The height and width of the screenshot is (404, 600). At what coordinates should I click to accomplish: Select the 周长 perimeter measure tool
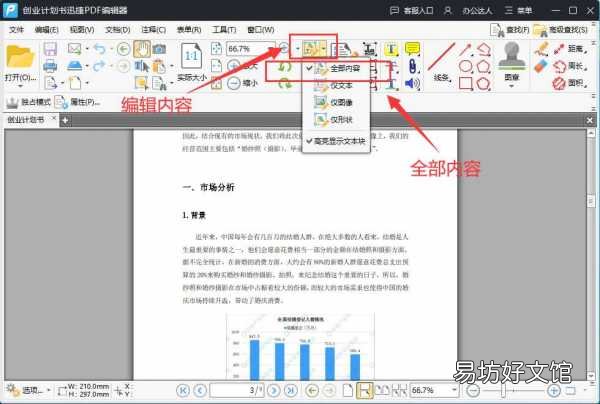click(569, 66)
